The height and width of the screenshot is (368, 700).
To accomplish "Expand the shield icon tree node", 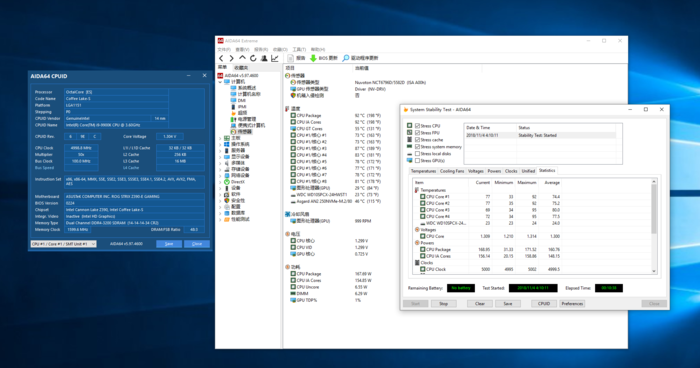I will click(x=220, y=201).
